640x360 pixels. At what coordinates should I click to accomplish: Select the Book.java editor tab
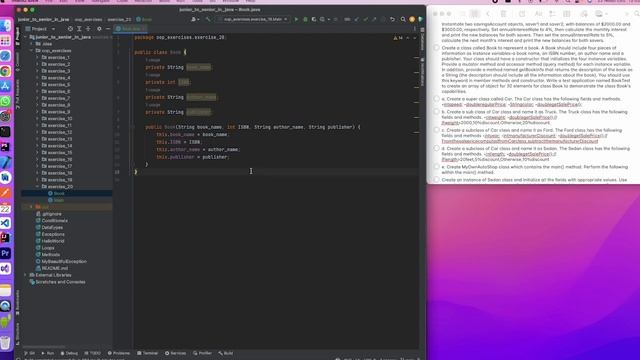coord(131,29)
